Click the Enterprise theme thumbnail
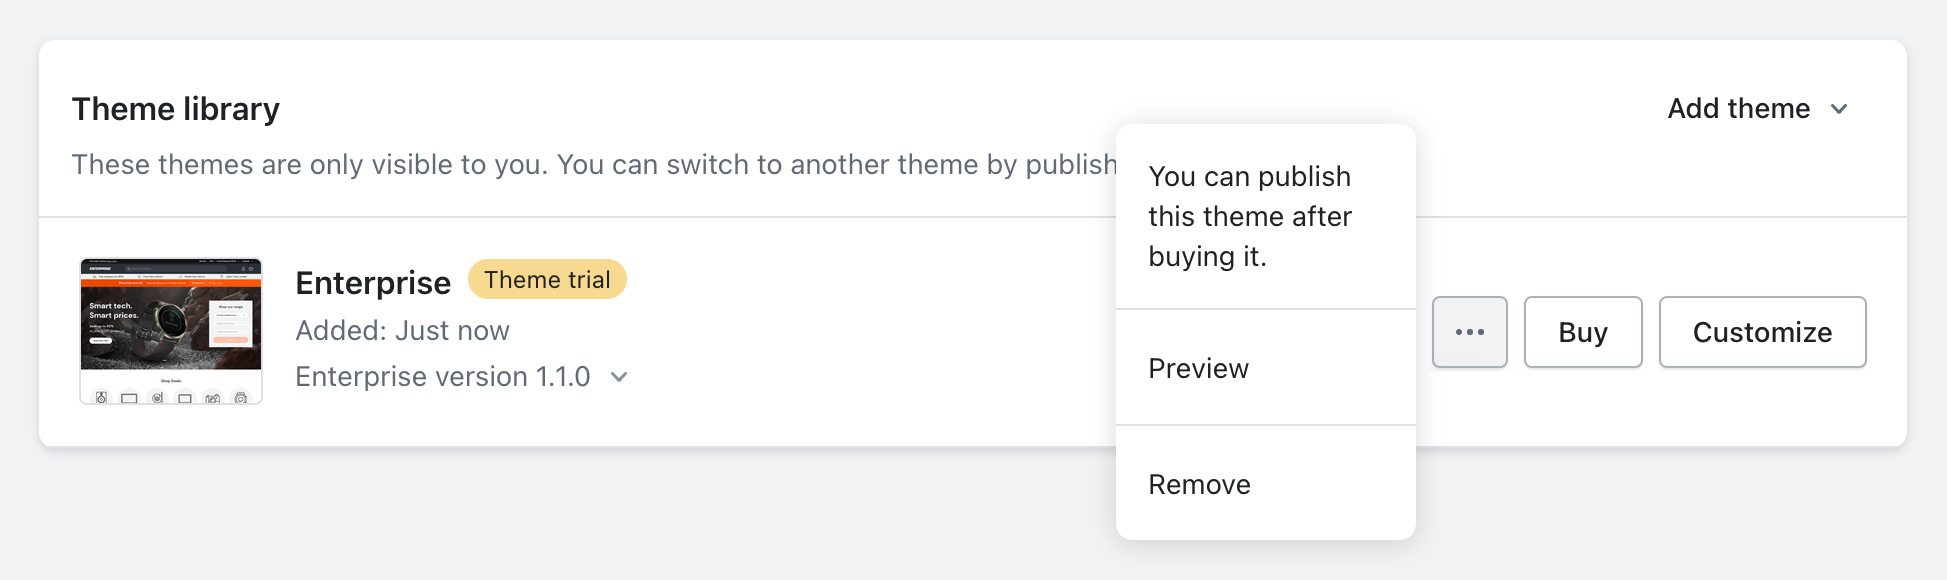This screenshot has height=580, width=1947. coord(171,331)
